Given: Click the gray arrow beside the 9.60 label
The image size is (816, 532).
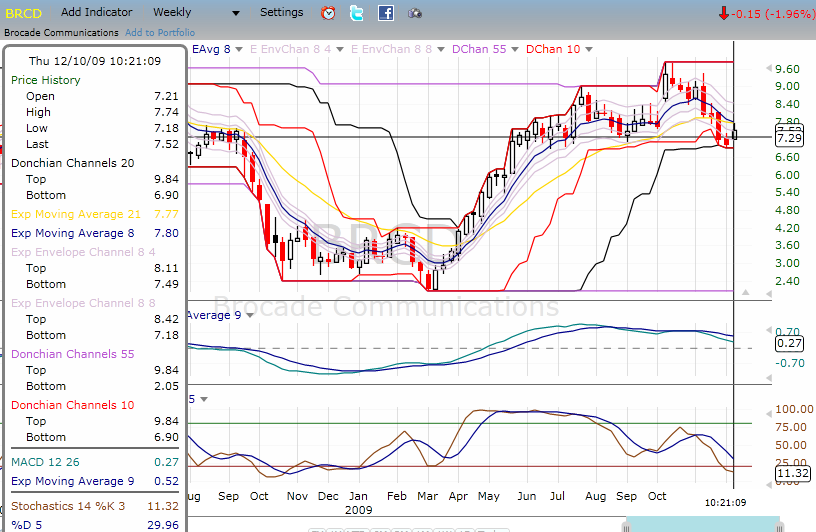Looking at the screenshot, I should click(769, 68).
